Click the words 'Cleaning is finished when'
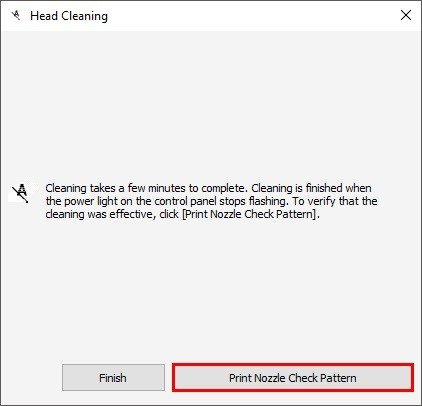This screenshot has height=406, width=422. (x=311, y=188)
